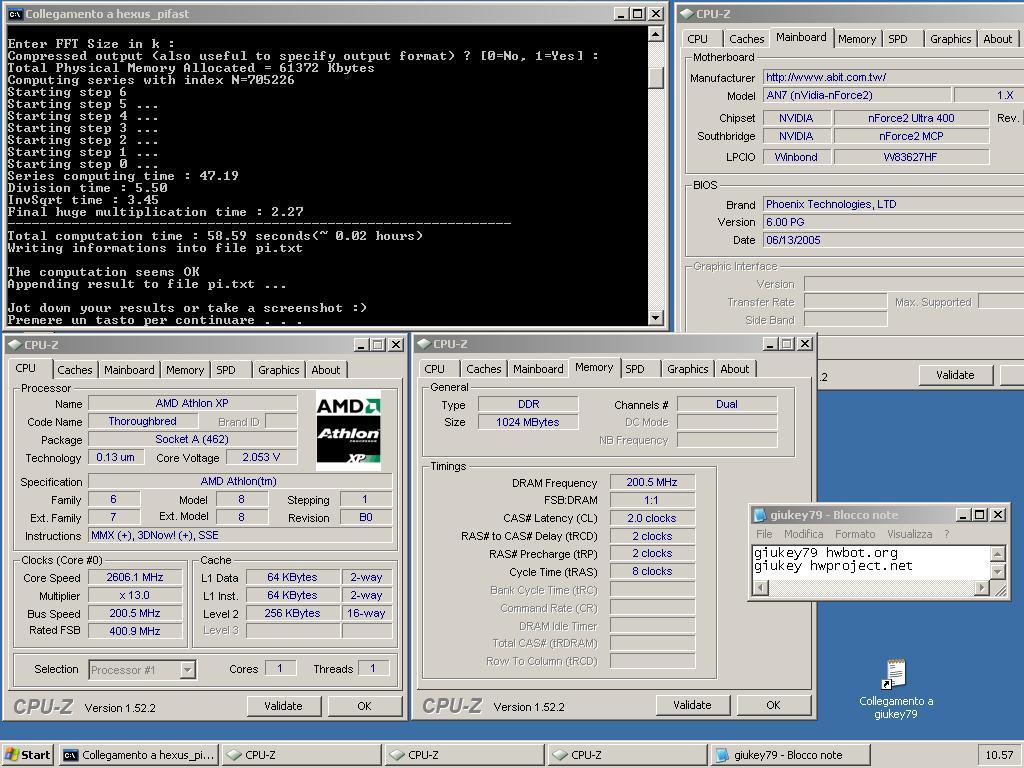Click the Memory Size 1024 MBytes field
Screen dimensions: 1024x768
(x=528, y=422)
